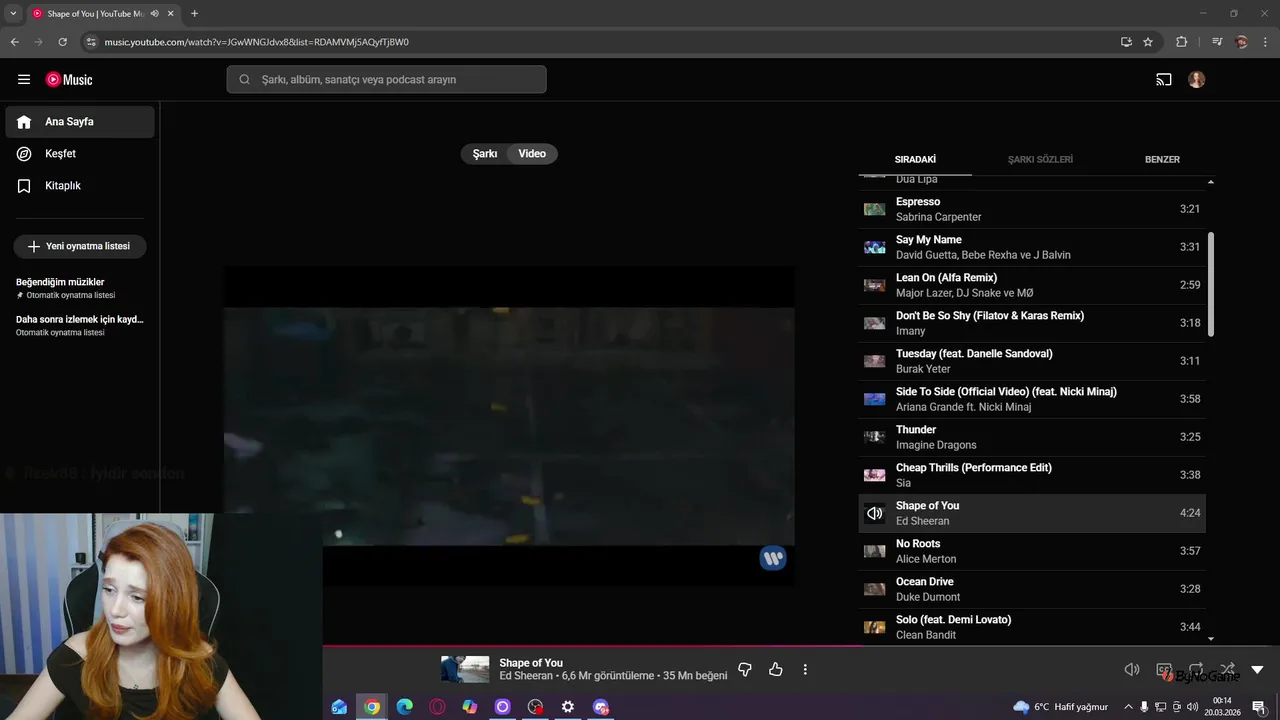Open the Cast to device icon

coord(1164,80)
